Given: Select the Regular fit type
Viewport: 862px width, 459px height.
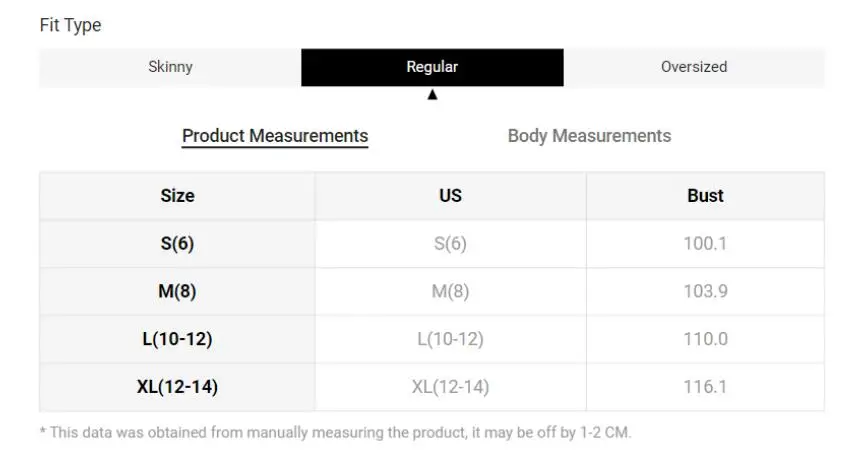Looking at the screenshot, I should point(432,67).
